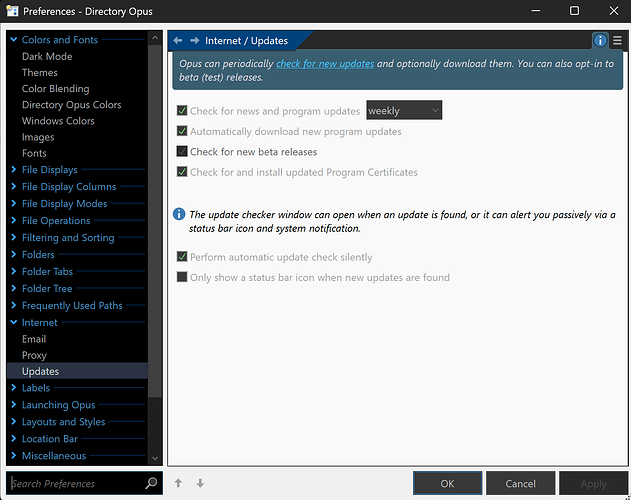
Task: Expand the Layouts and Styles category
Action: pyautogui.click(x=14, y=421)
